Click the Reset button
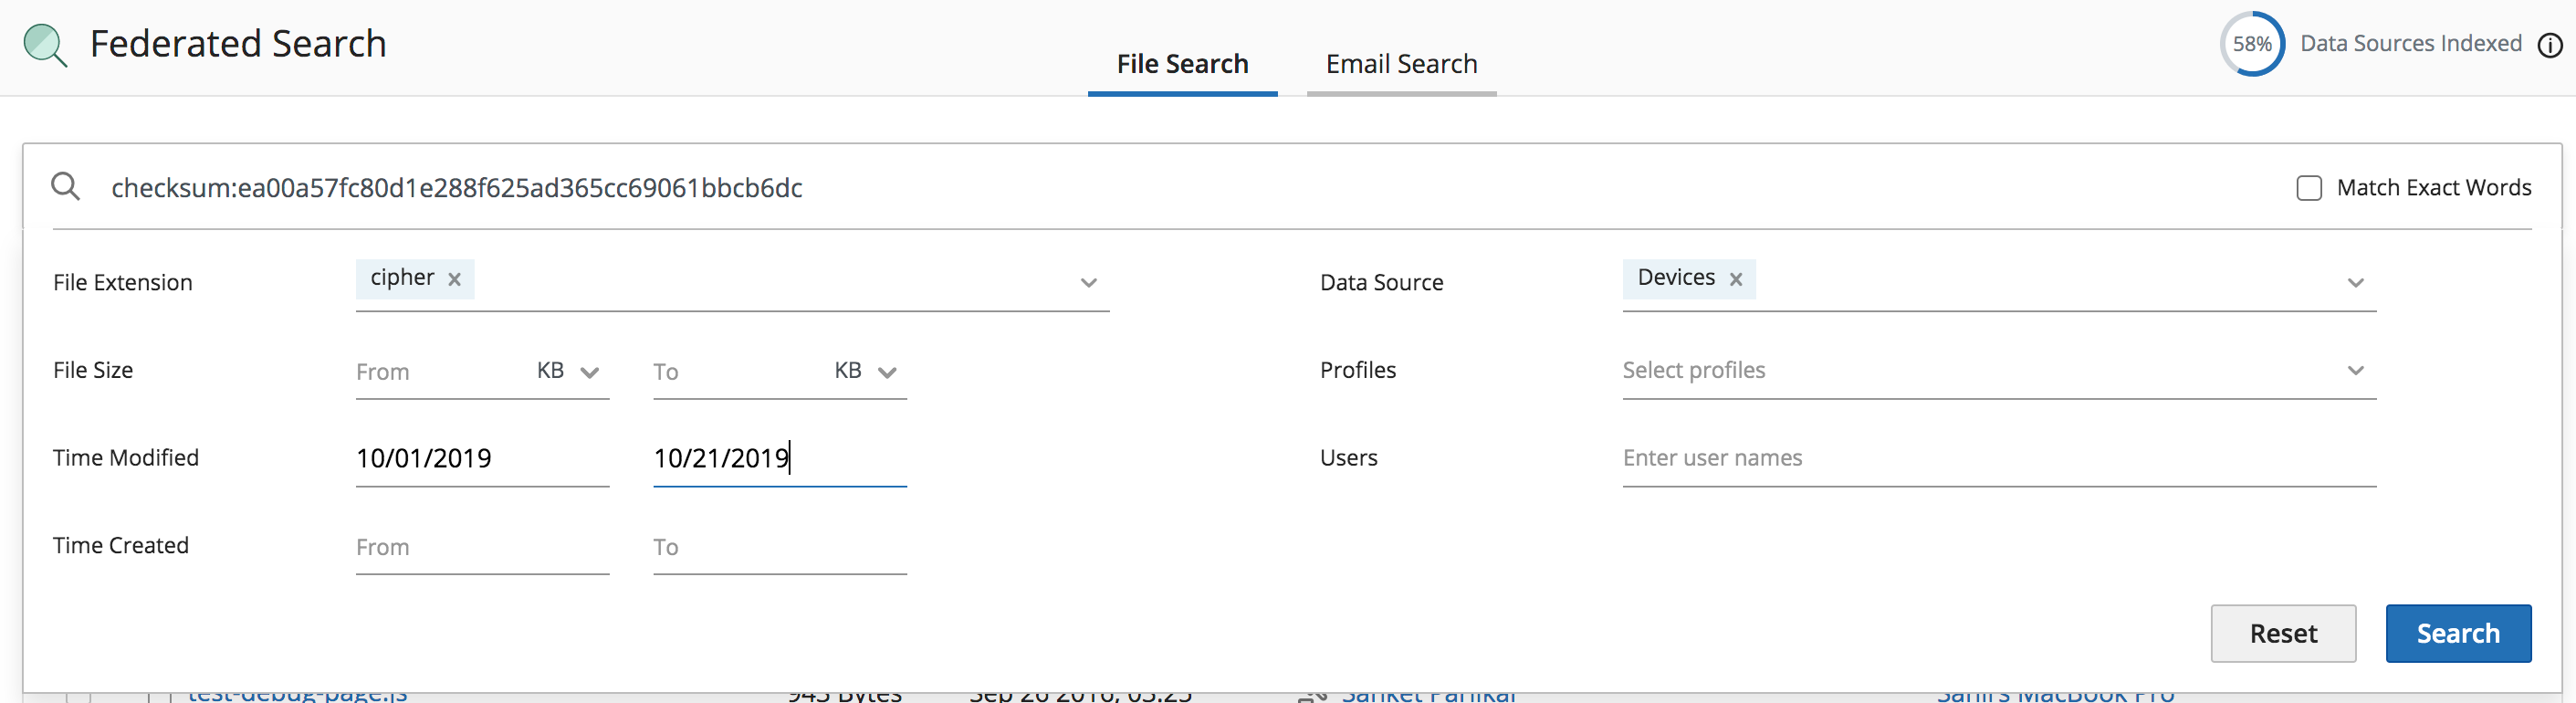This screenshot has width=2576, height=703. [2282, 633]
